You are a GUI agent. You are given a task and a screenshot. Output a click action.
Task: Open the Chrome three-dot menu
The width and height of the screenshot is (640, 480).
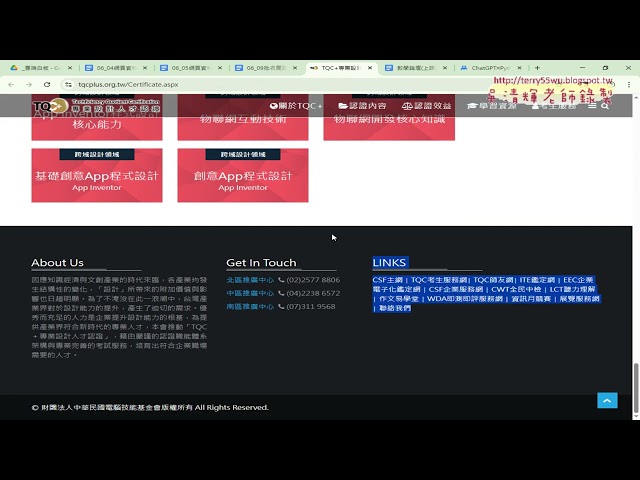point(629,84)
